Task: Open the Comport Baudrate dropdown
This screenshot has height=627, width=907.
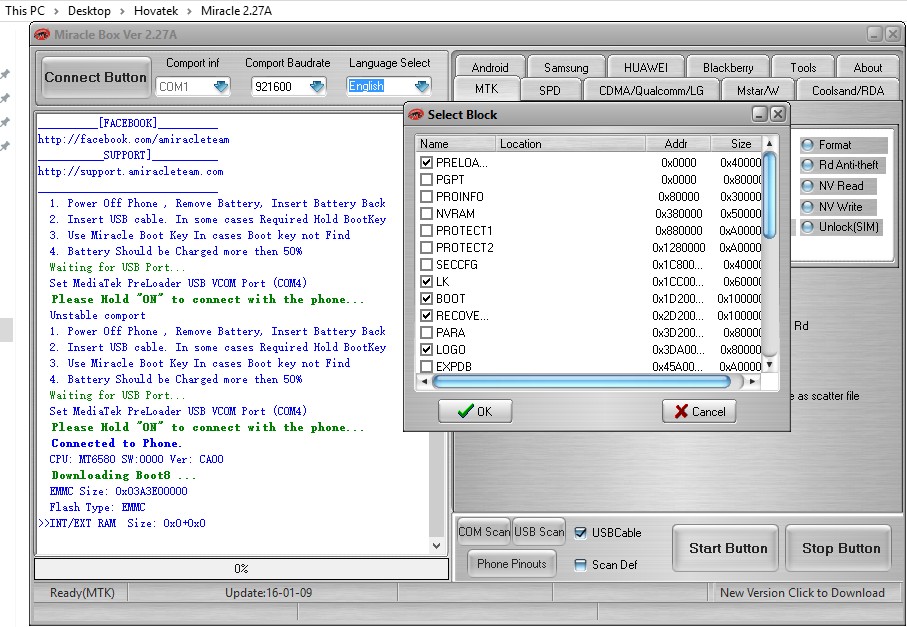Action: pyautogui.click(x=317, y=87)
